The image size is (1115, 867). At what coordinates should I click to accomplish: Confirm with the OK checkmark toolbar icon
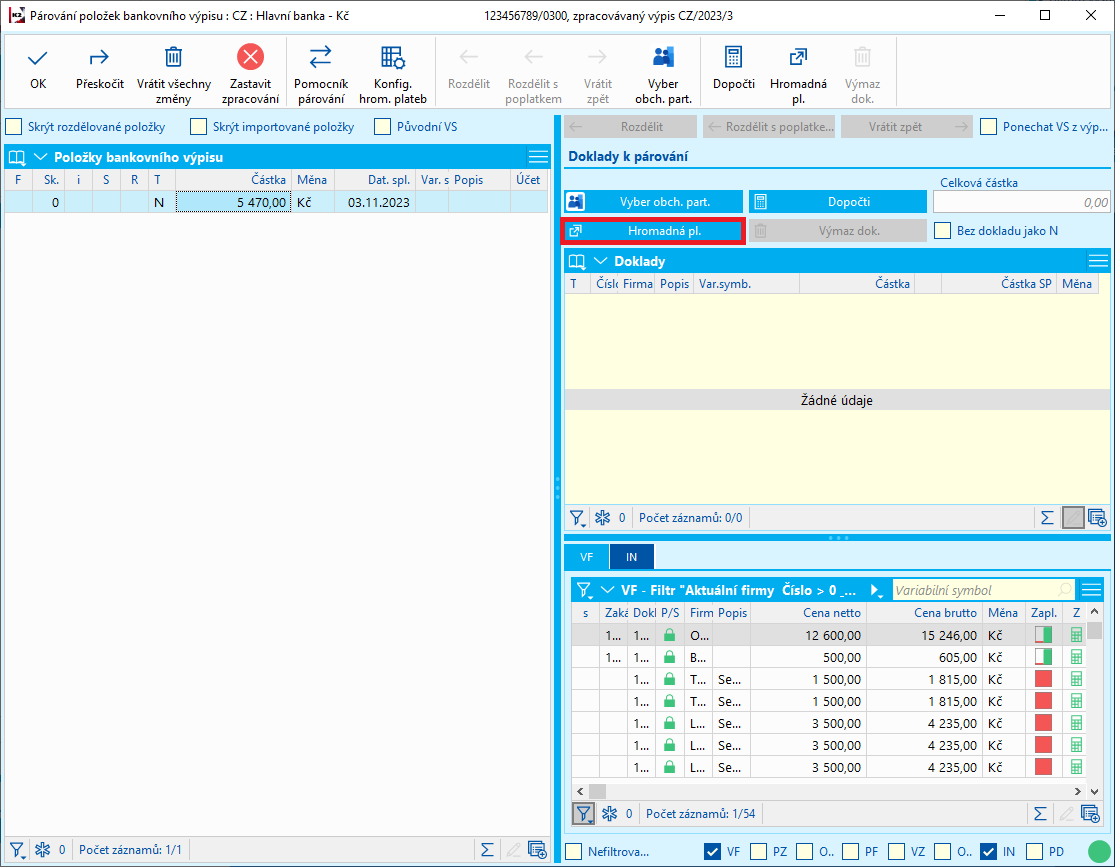[x=38, y=58]
